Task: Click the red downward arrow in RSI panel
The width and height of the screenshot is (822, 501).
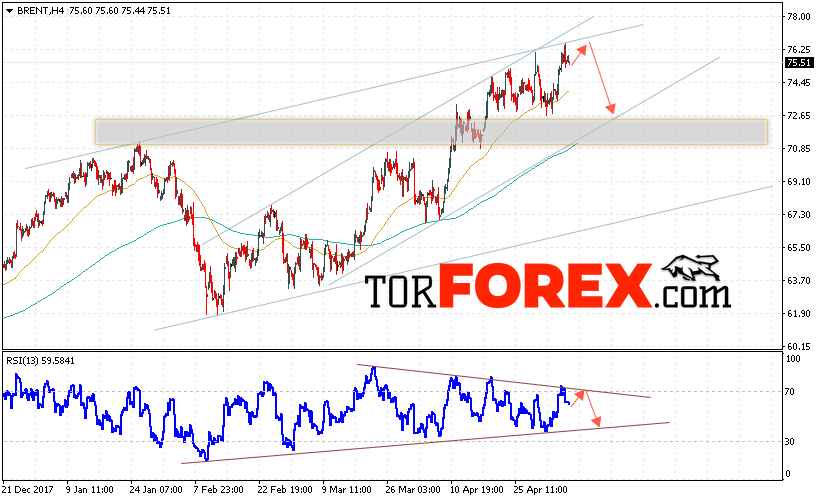Action: pos(592,408)
